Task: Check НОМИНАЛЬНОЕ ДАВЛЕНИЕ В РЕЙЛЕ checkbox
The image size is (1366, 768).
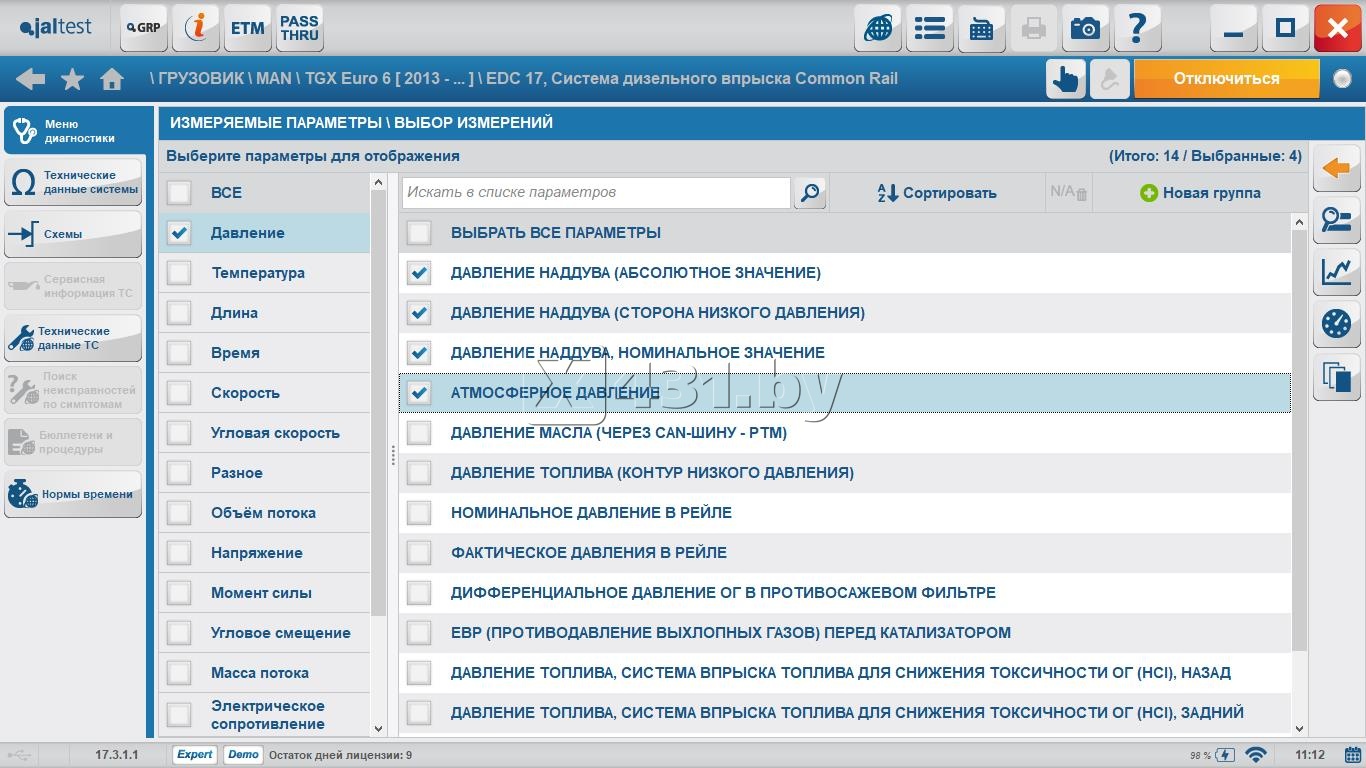Action: point(419,513)
